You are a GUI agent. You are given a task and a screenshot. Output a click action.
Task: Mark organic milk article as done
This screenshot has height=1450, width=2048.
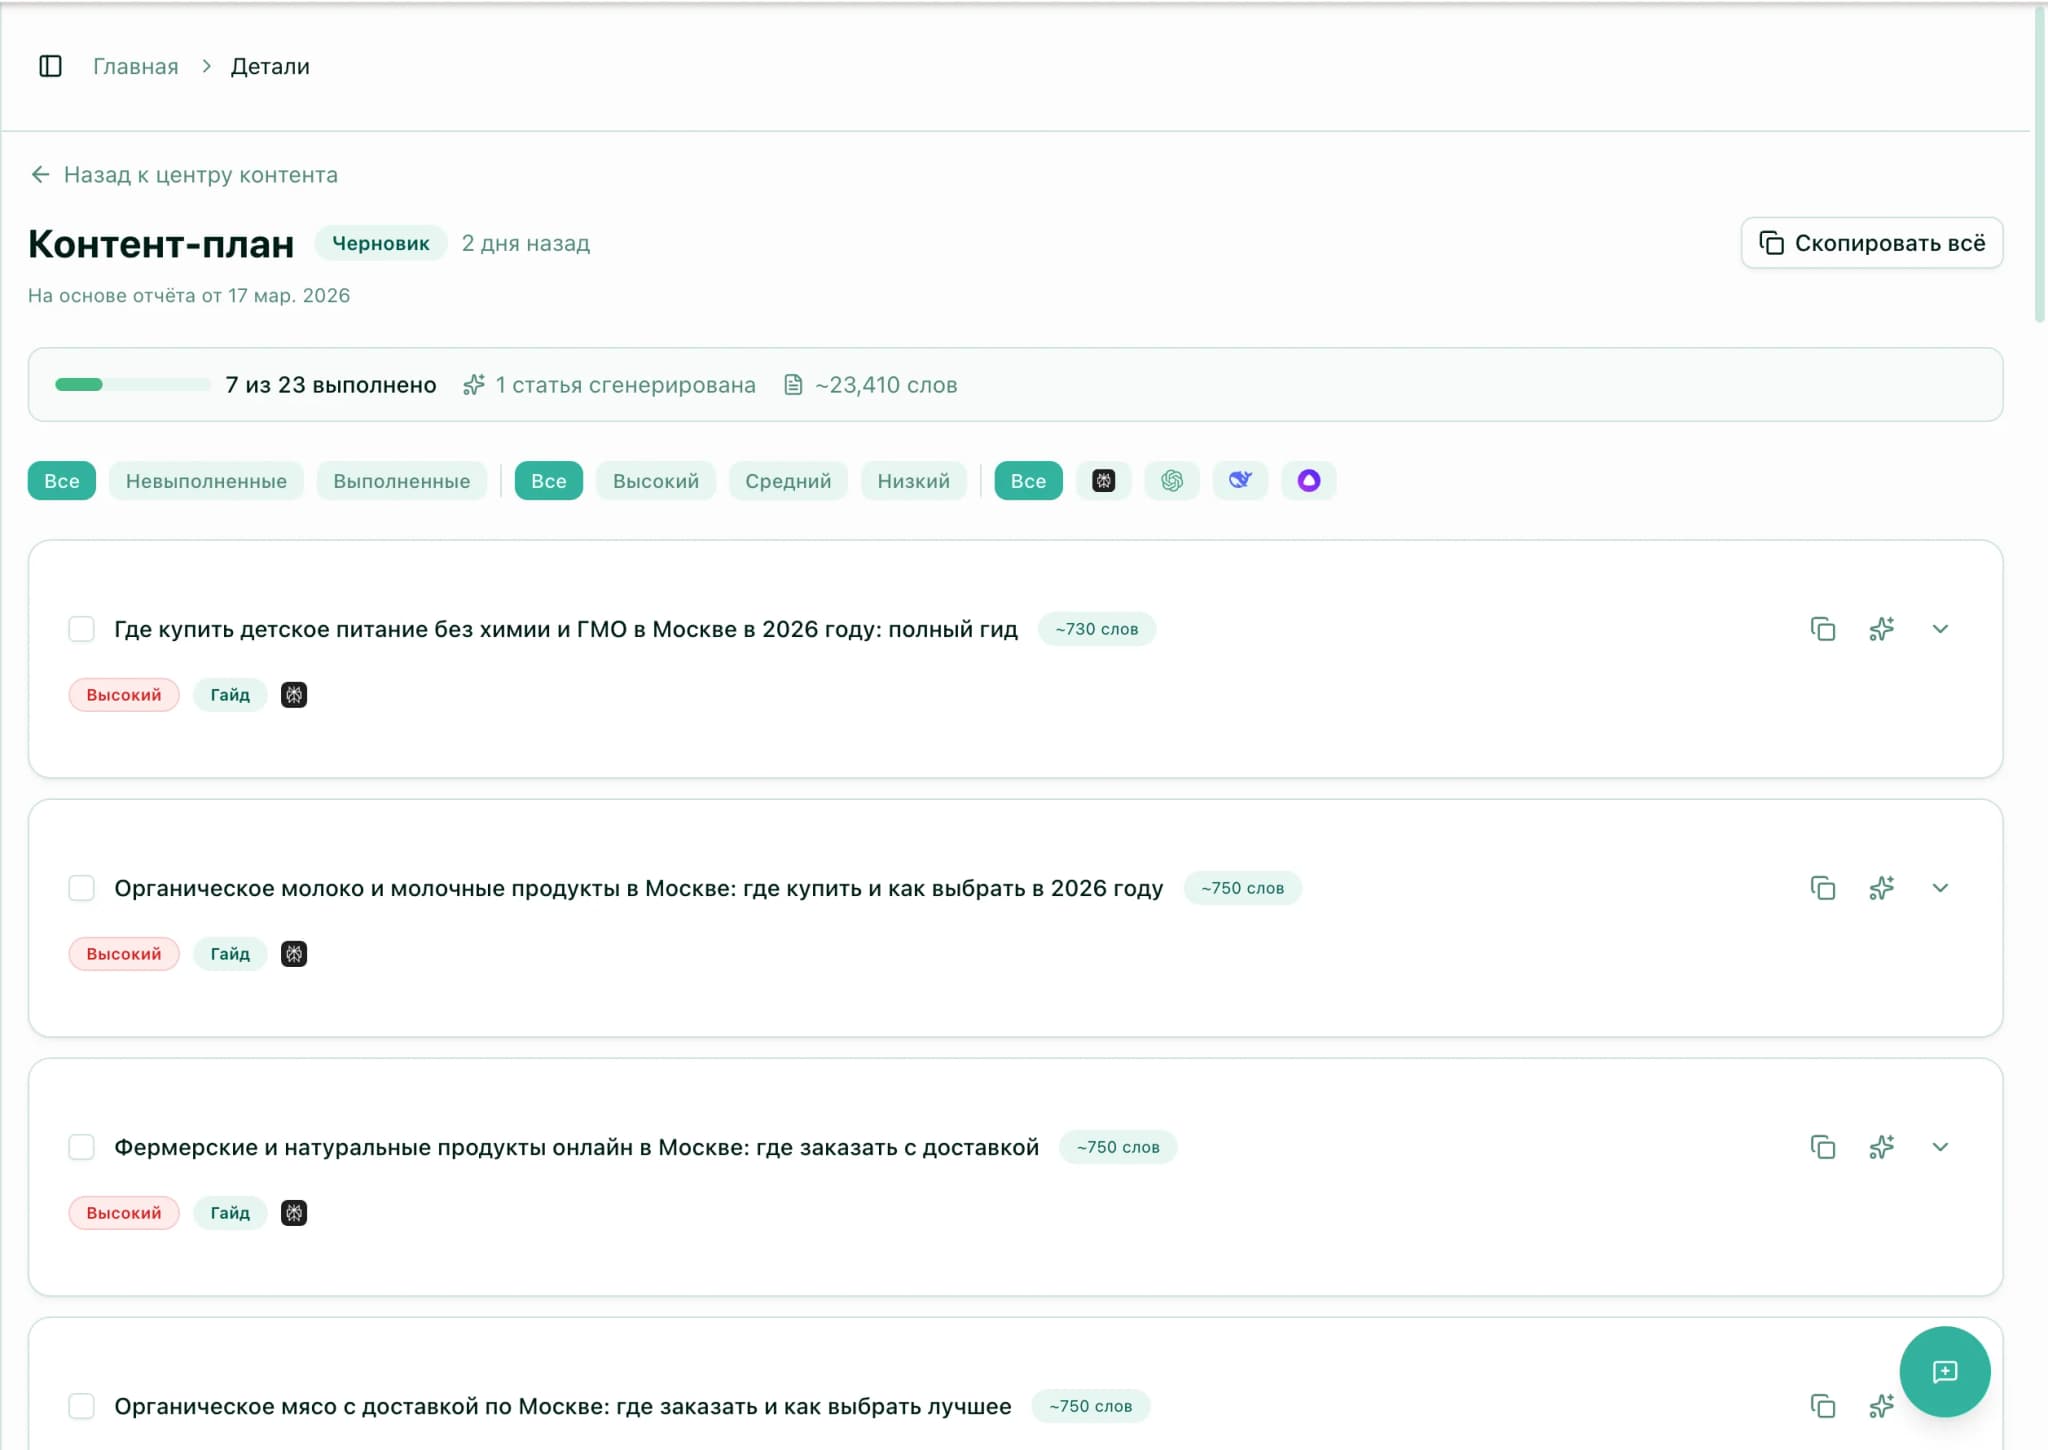[x=82, y=888]
